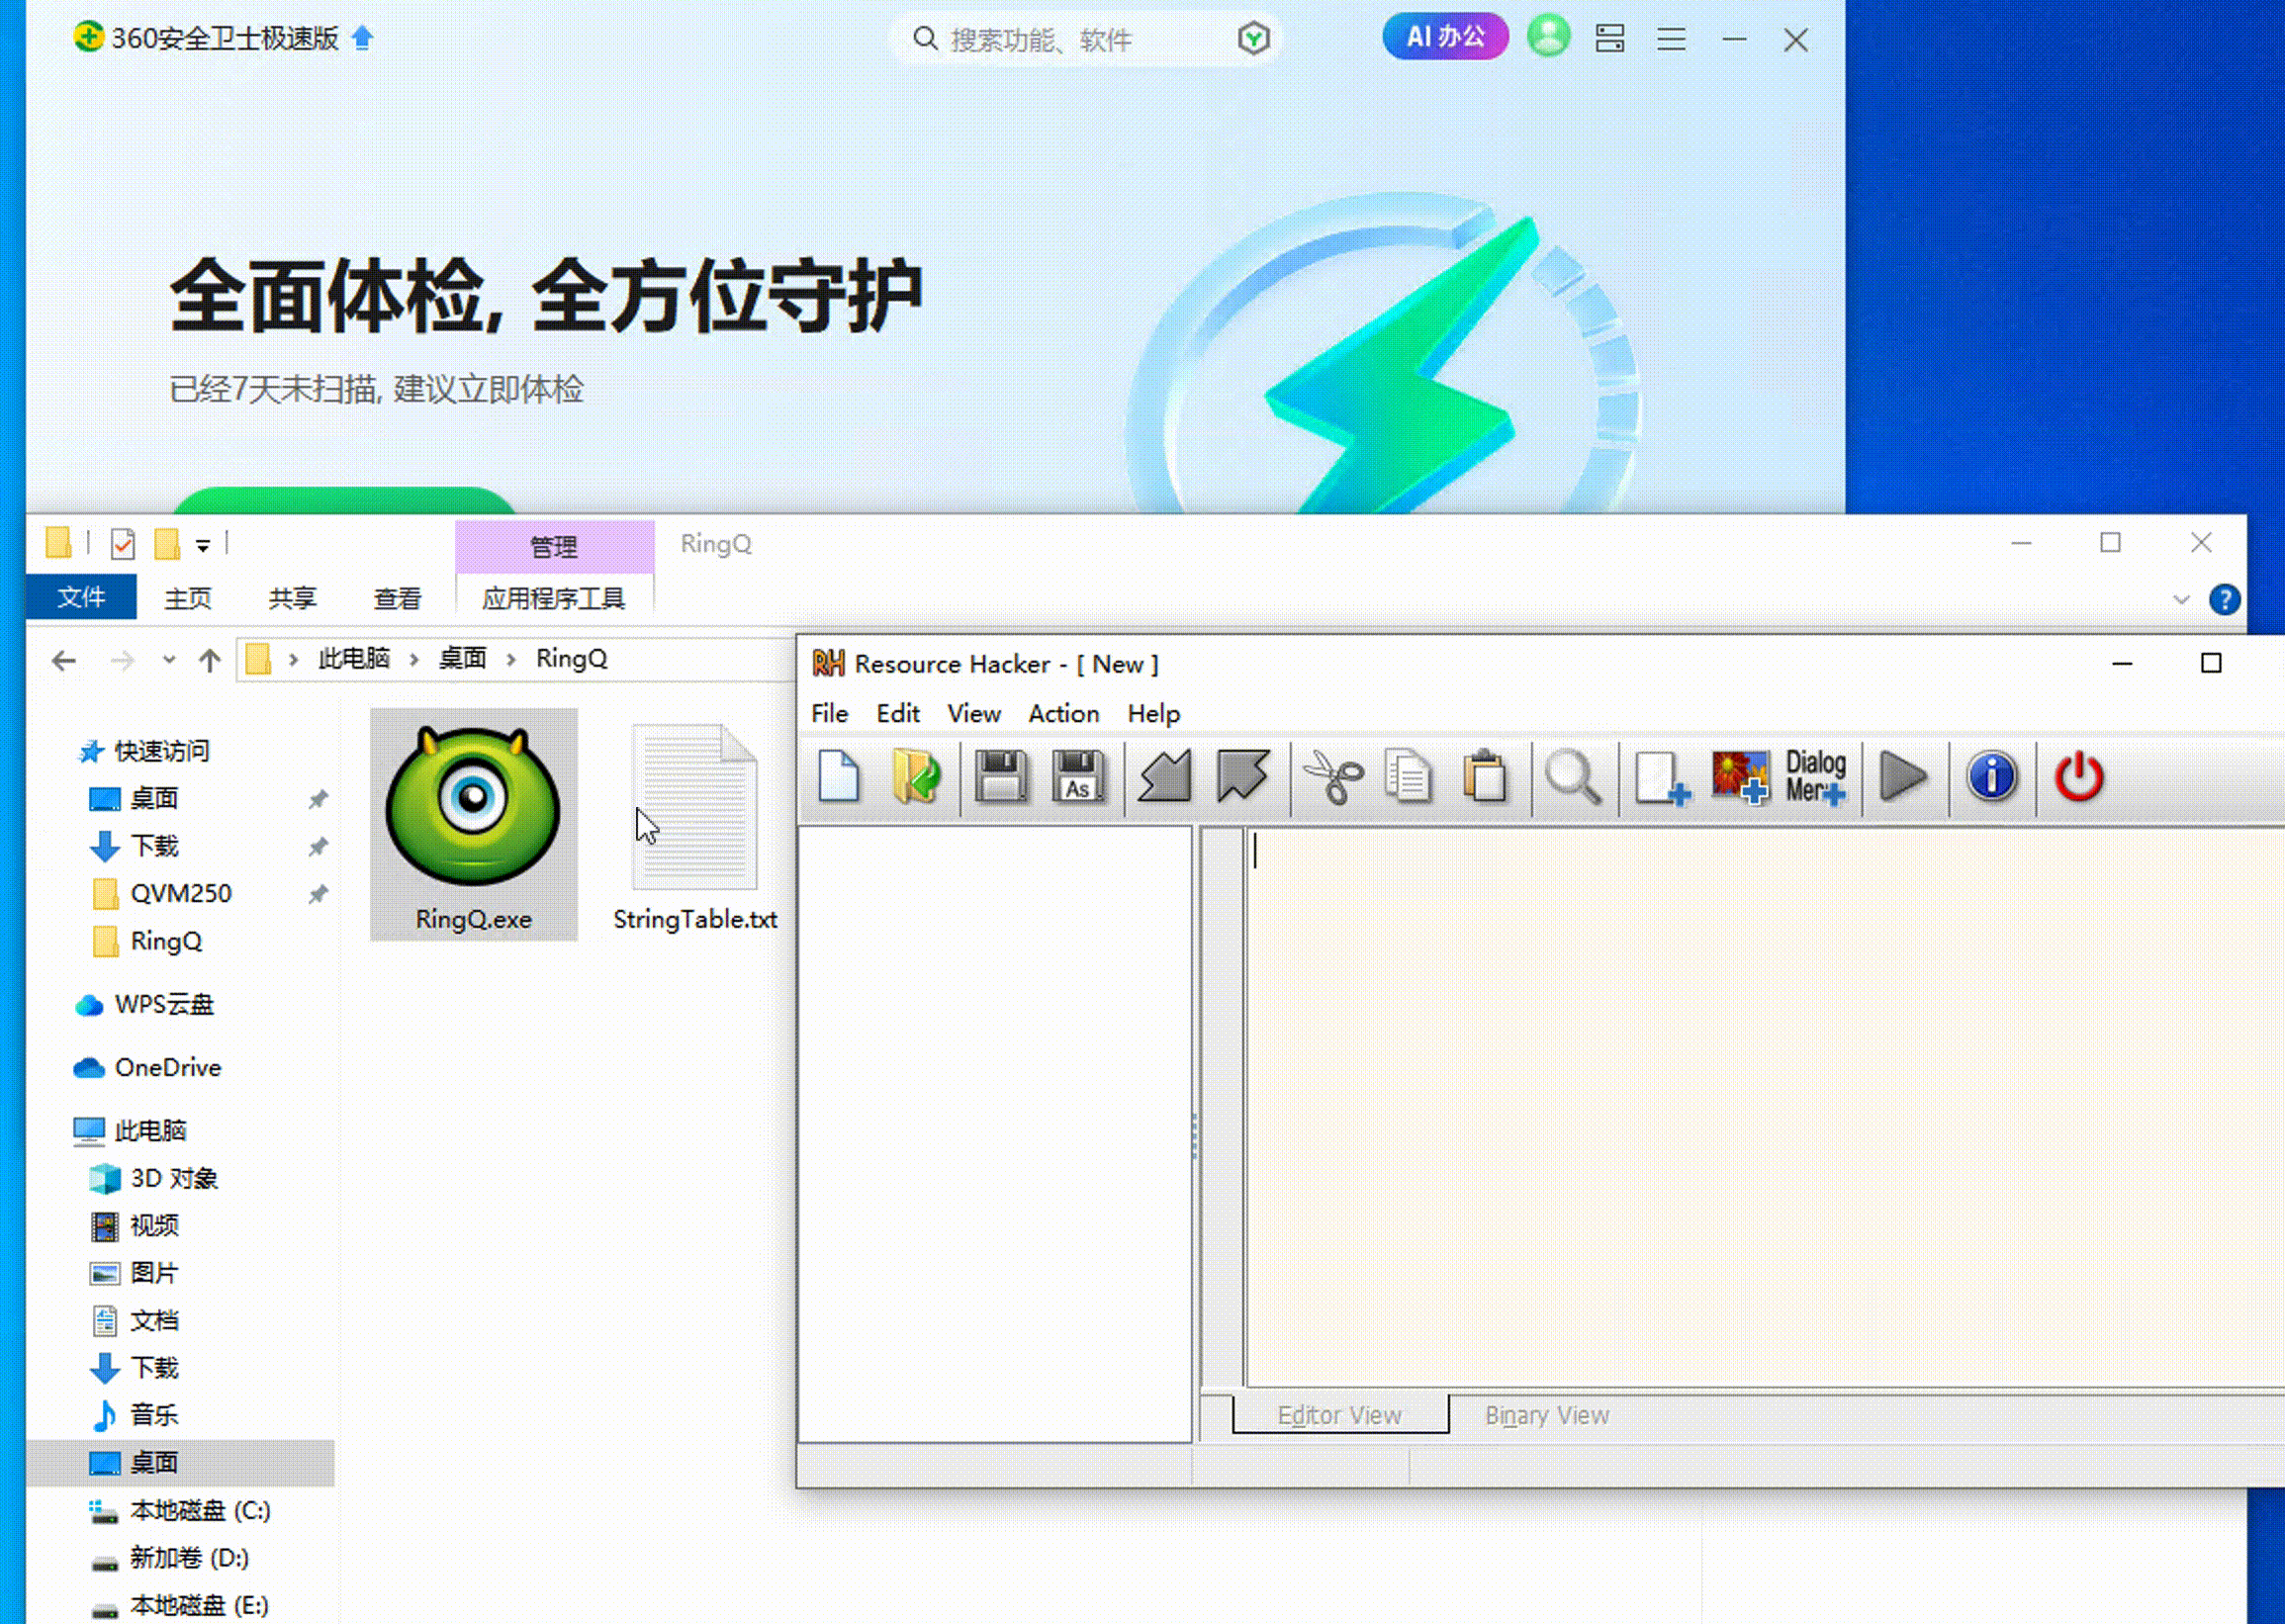This screenshot has width=2285, height=1624.
Task: Click the Save As floppy icon
Action: 1078,777
